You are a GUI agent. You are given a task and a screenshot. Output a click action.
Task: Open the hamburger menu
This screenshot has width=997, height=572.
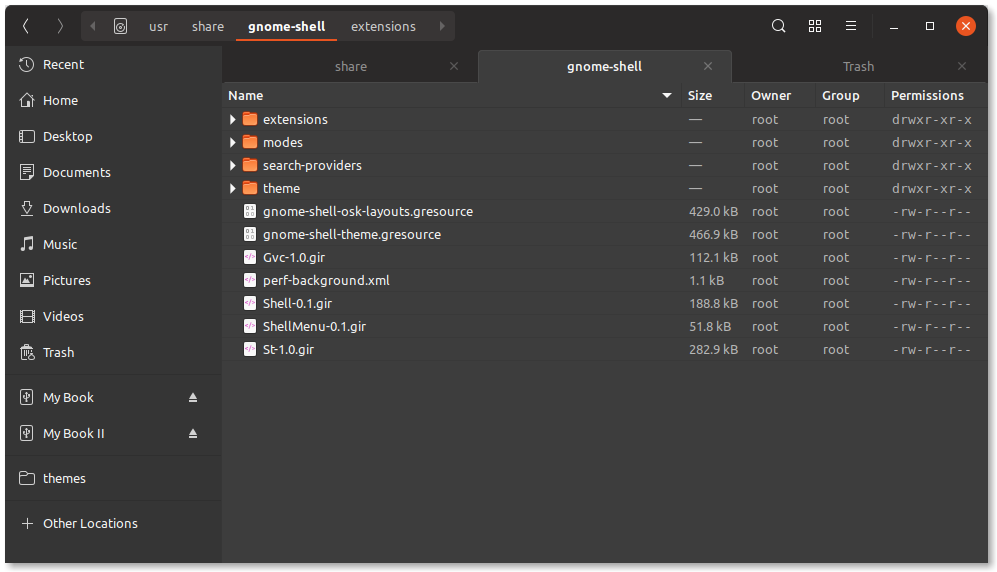(x=851, y=26)
